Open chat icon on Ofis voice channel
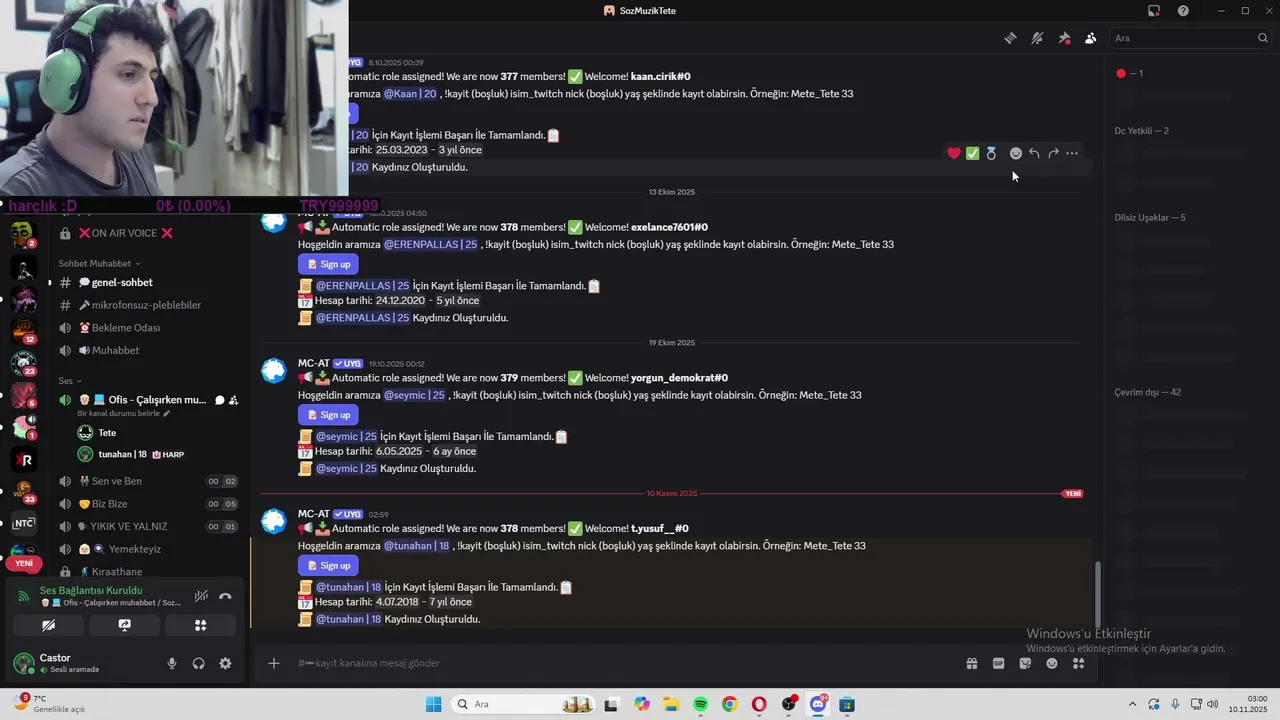Screen dimensions: 1280x720 click(x=219, y=400)
